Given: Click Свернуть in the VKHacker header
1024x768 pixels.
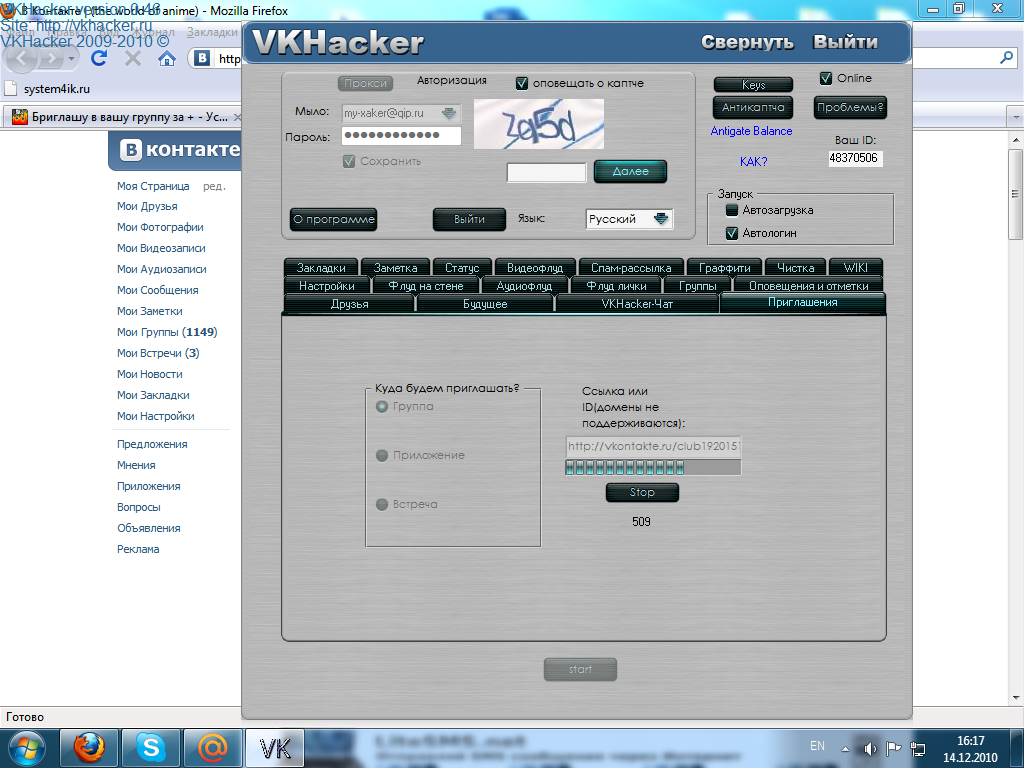Looking at the screenshot, I should [x=748, y=42].
